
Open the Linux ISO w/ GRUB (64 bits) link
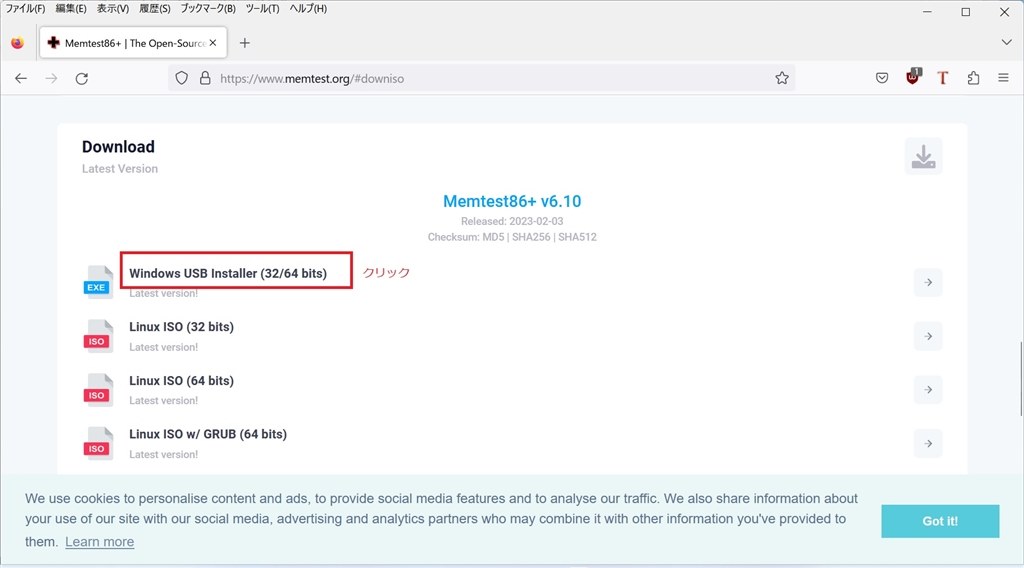208,434
